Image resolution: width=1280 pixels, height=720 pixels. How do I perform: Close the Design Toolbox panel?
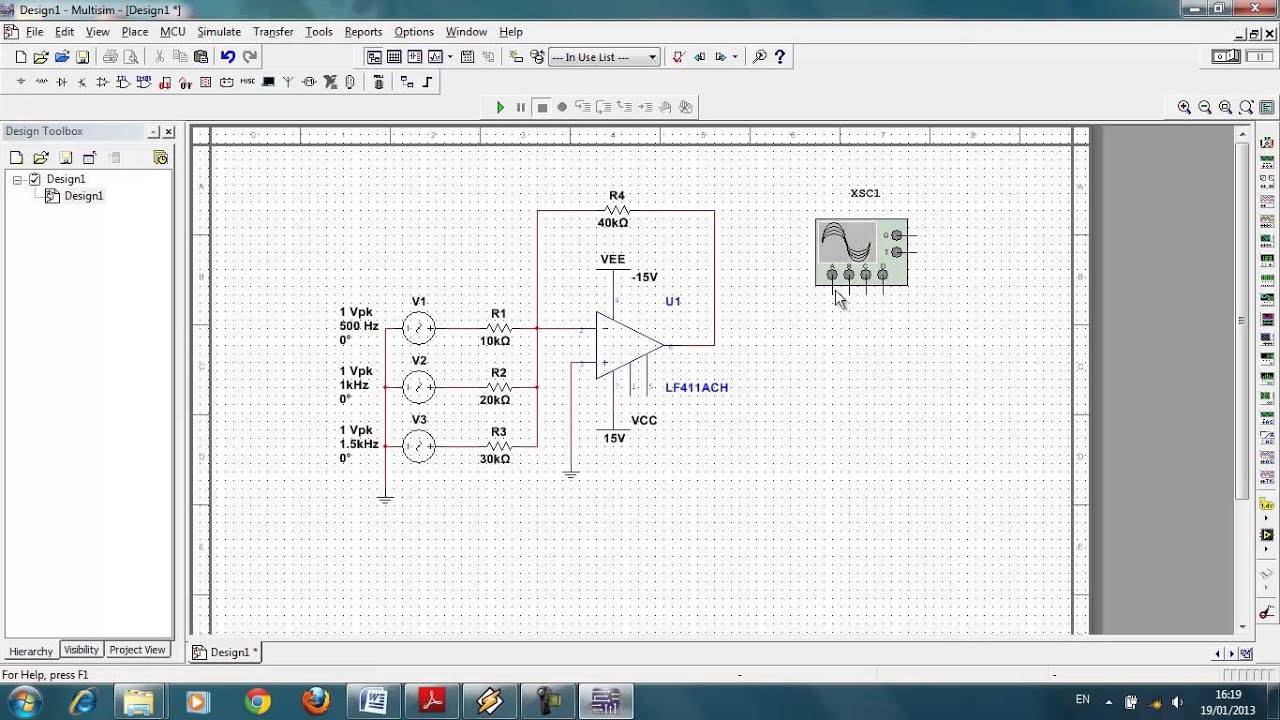click(168, 132)
